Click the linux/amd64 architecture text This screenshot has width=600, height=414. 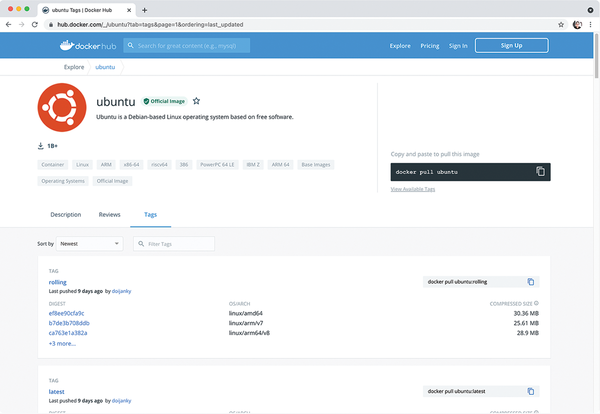coord(245,313)
